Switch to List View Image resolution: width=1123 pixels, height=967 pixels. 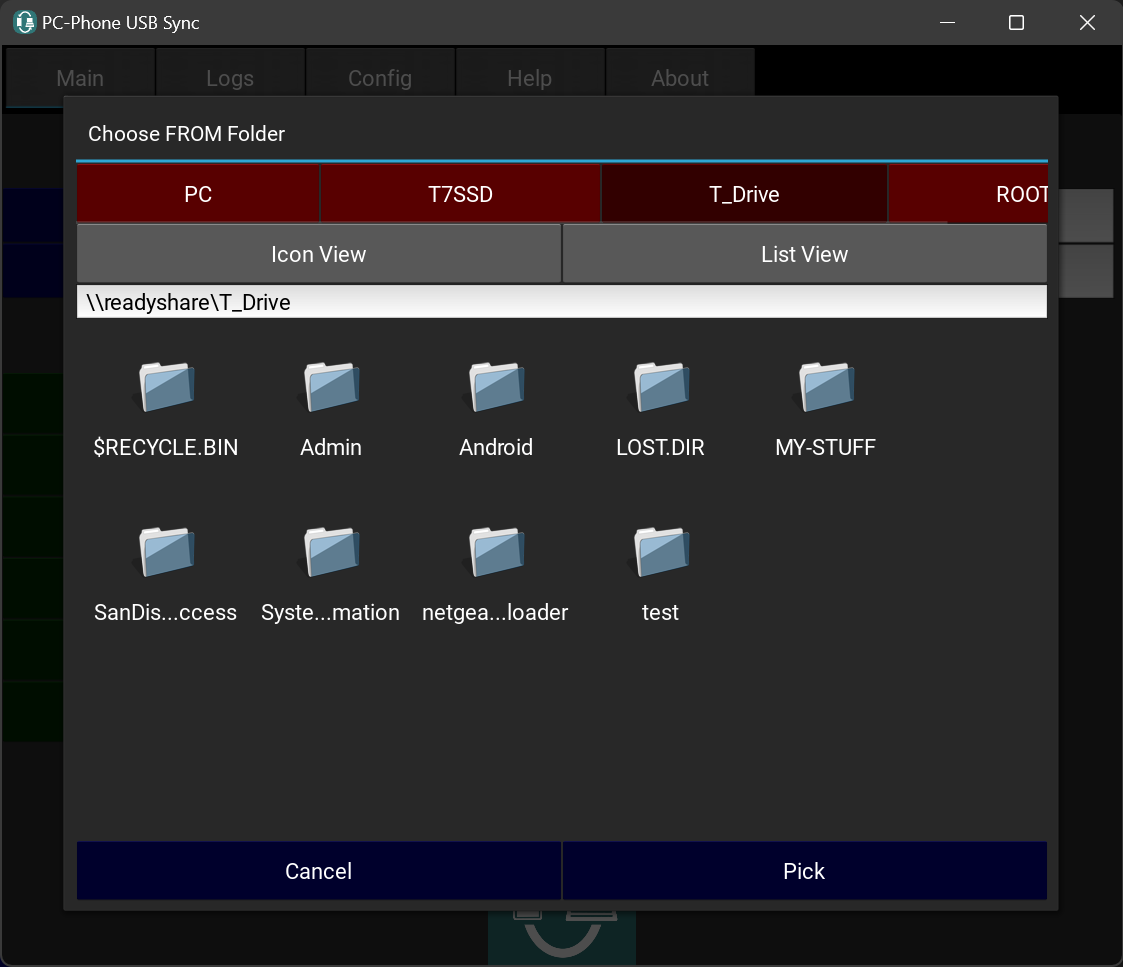(x=804, y=254)
